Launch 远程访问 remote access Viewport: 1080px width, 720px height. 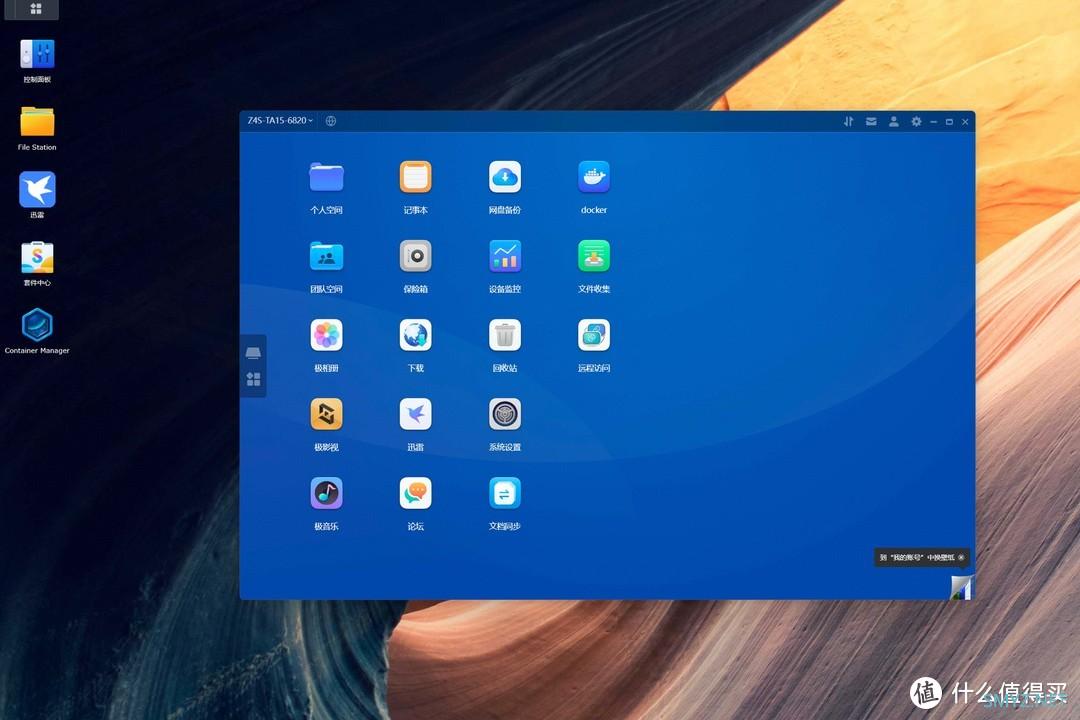click(594, 336)
